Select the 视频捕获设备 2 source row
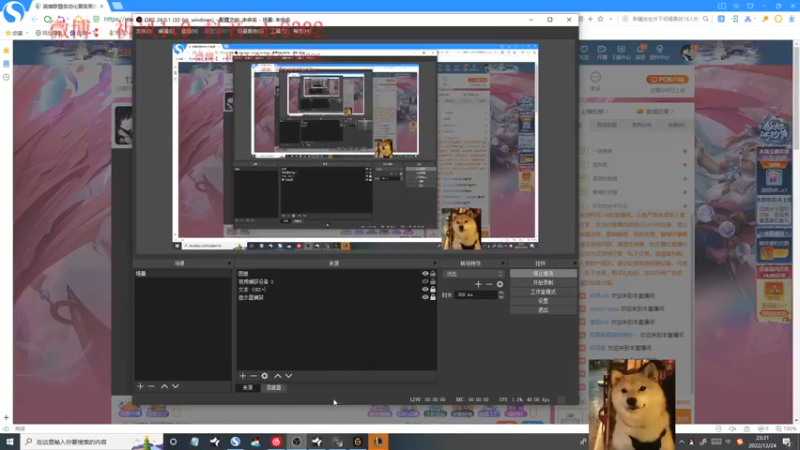This screenshot has height=450, width=800. pyautogui.click(x=337, y=281)
